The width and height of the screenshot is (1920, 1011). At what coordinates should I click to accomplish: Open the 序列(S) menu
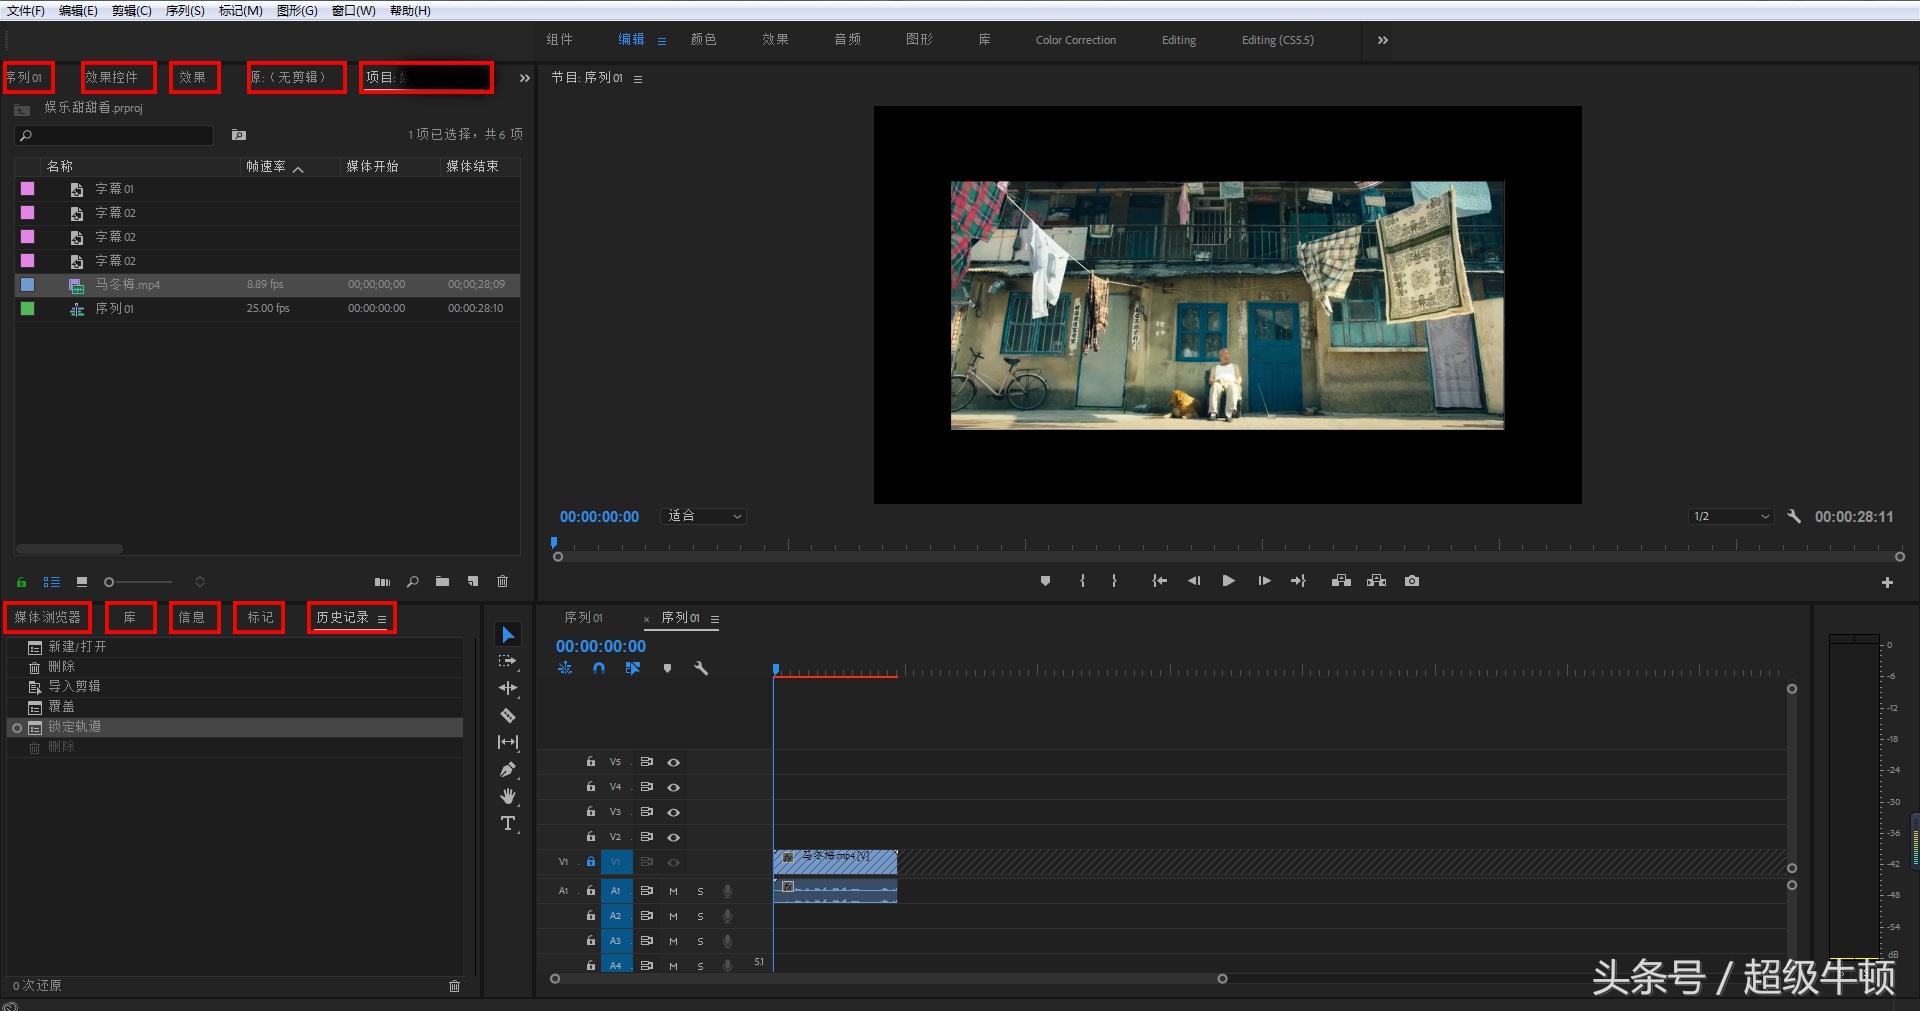[184, 10]
